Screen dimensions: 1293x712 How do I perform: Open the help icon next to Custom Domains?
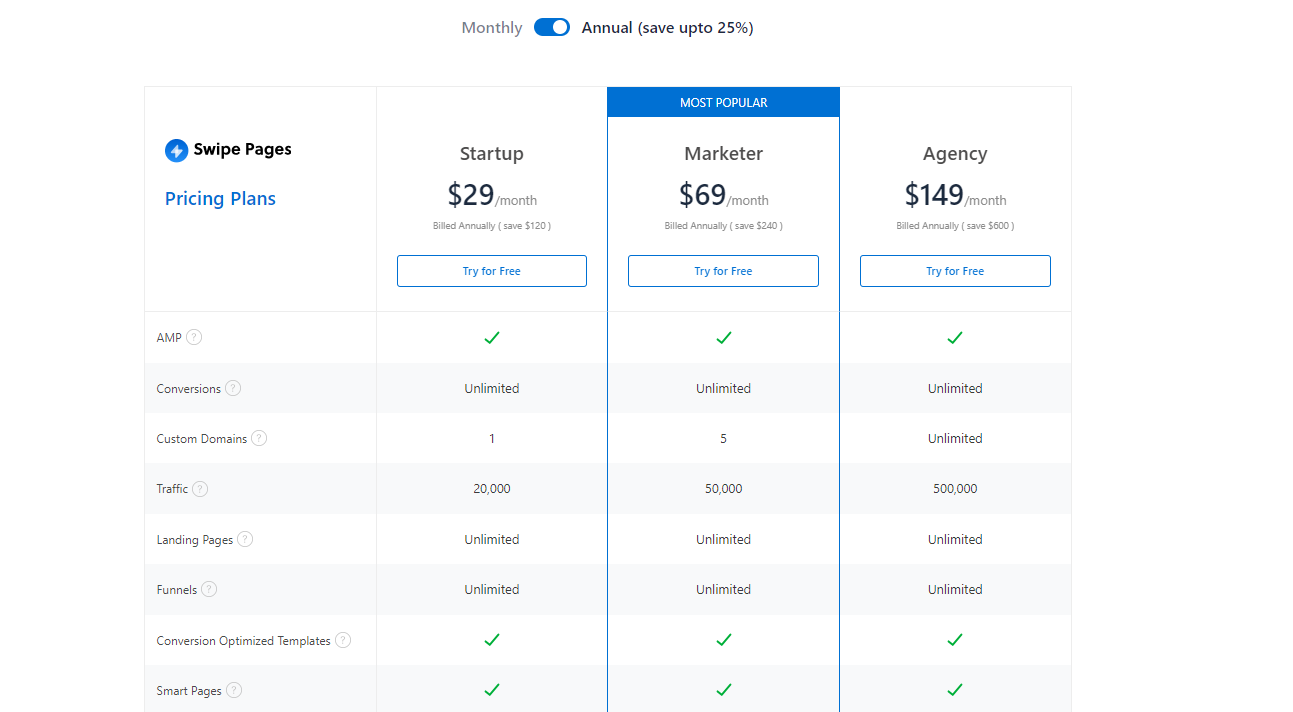tap(259, 438)
